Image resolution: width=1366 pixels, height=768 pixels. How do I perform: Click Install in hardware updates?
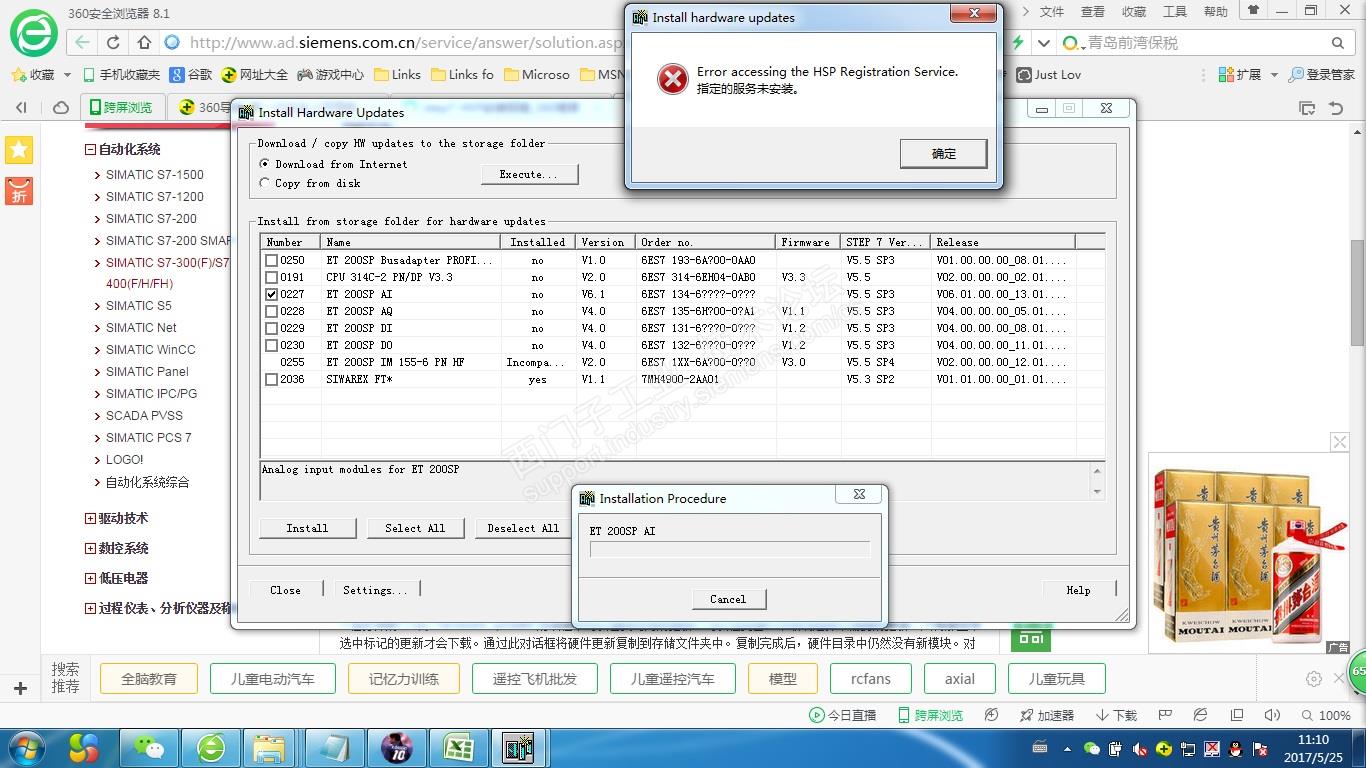point(307,528)
